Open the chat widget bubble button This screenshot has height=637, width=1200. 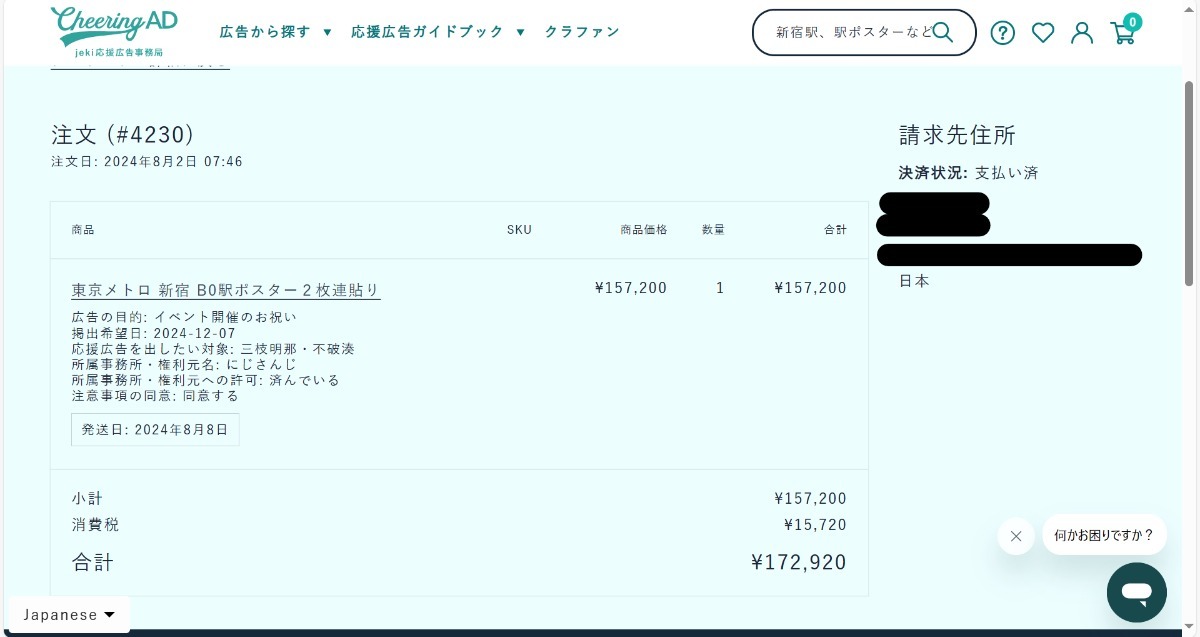tap(1137, 592)
